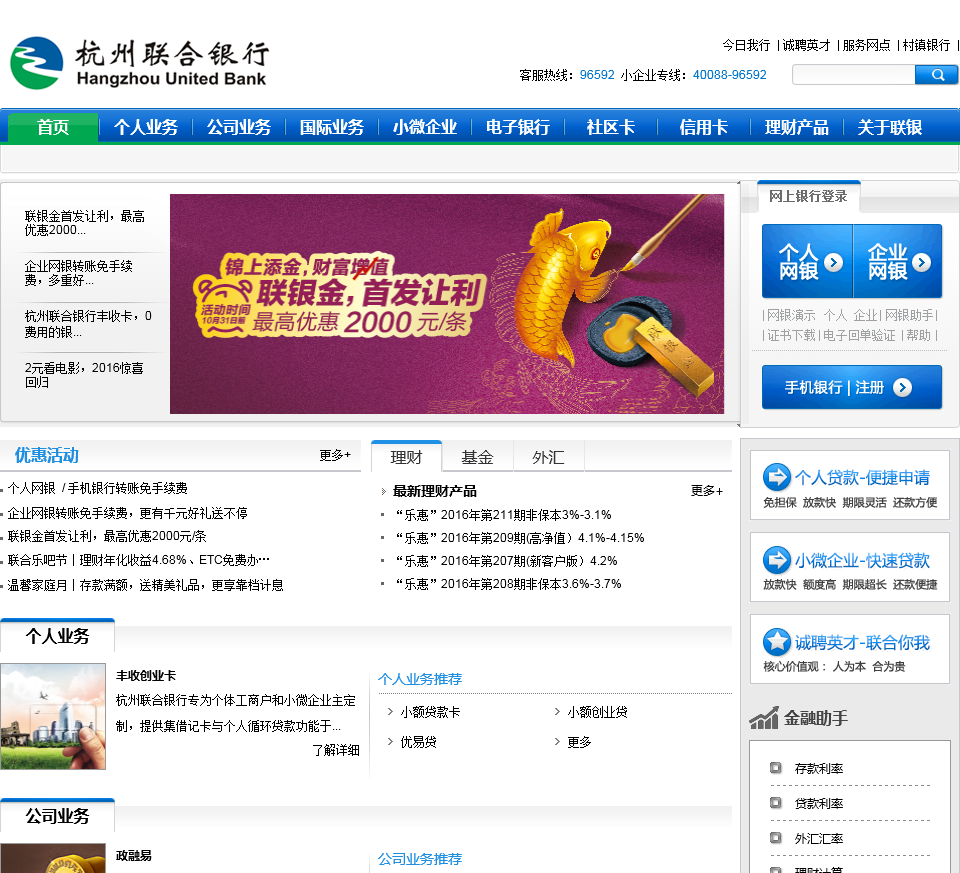Click the 帮助 link under login

(x=918, y=335)
